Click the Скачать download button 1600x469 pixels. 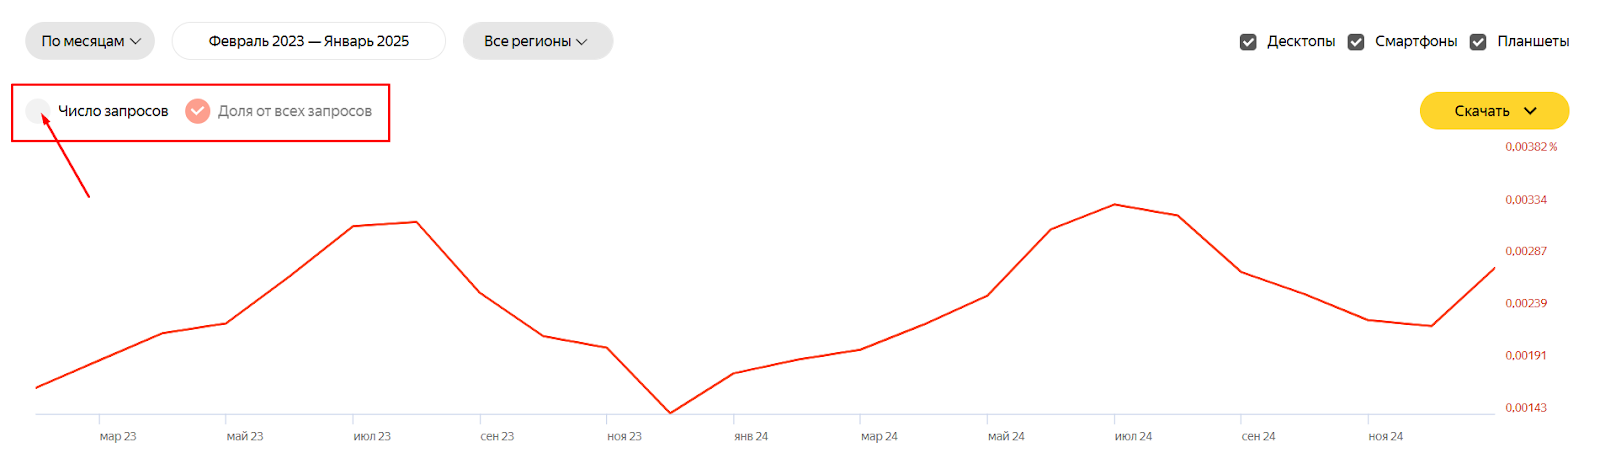coord(1482,111)
